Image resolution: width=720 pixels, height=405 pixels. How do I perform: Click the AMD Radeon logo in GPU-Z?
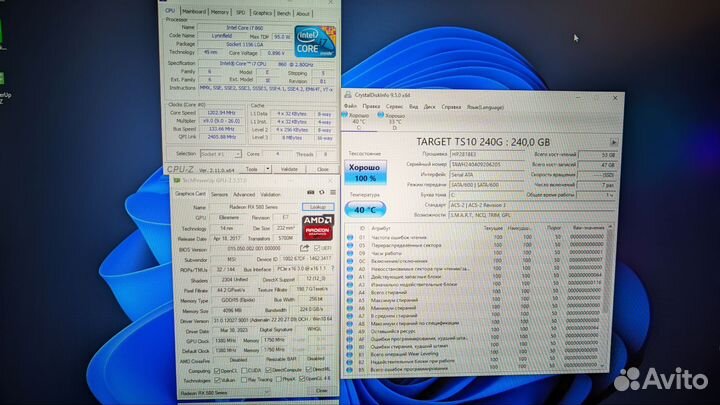pyautogui.click(x=316, y=225)
